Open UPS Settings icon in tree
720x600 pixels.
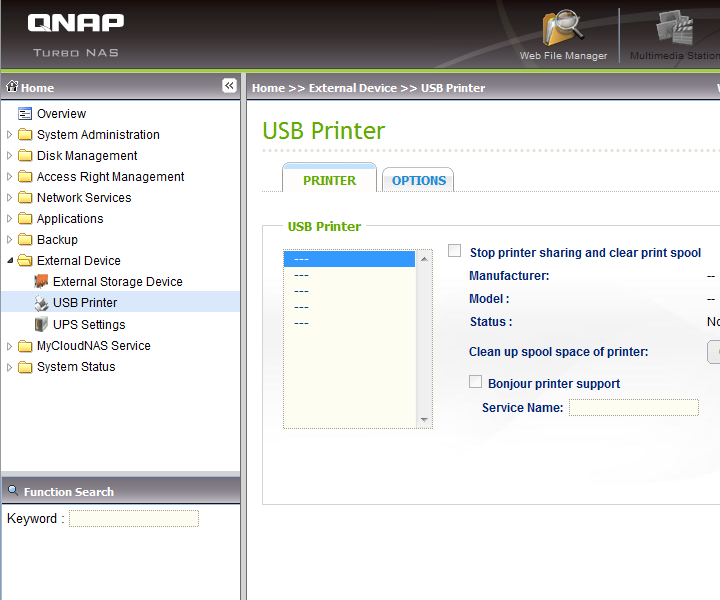(x=41, y=324)
